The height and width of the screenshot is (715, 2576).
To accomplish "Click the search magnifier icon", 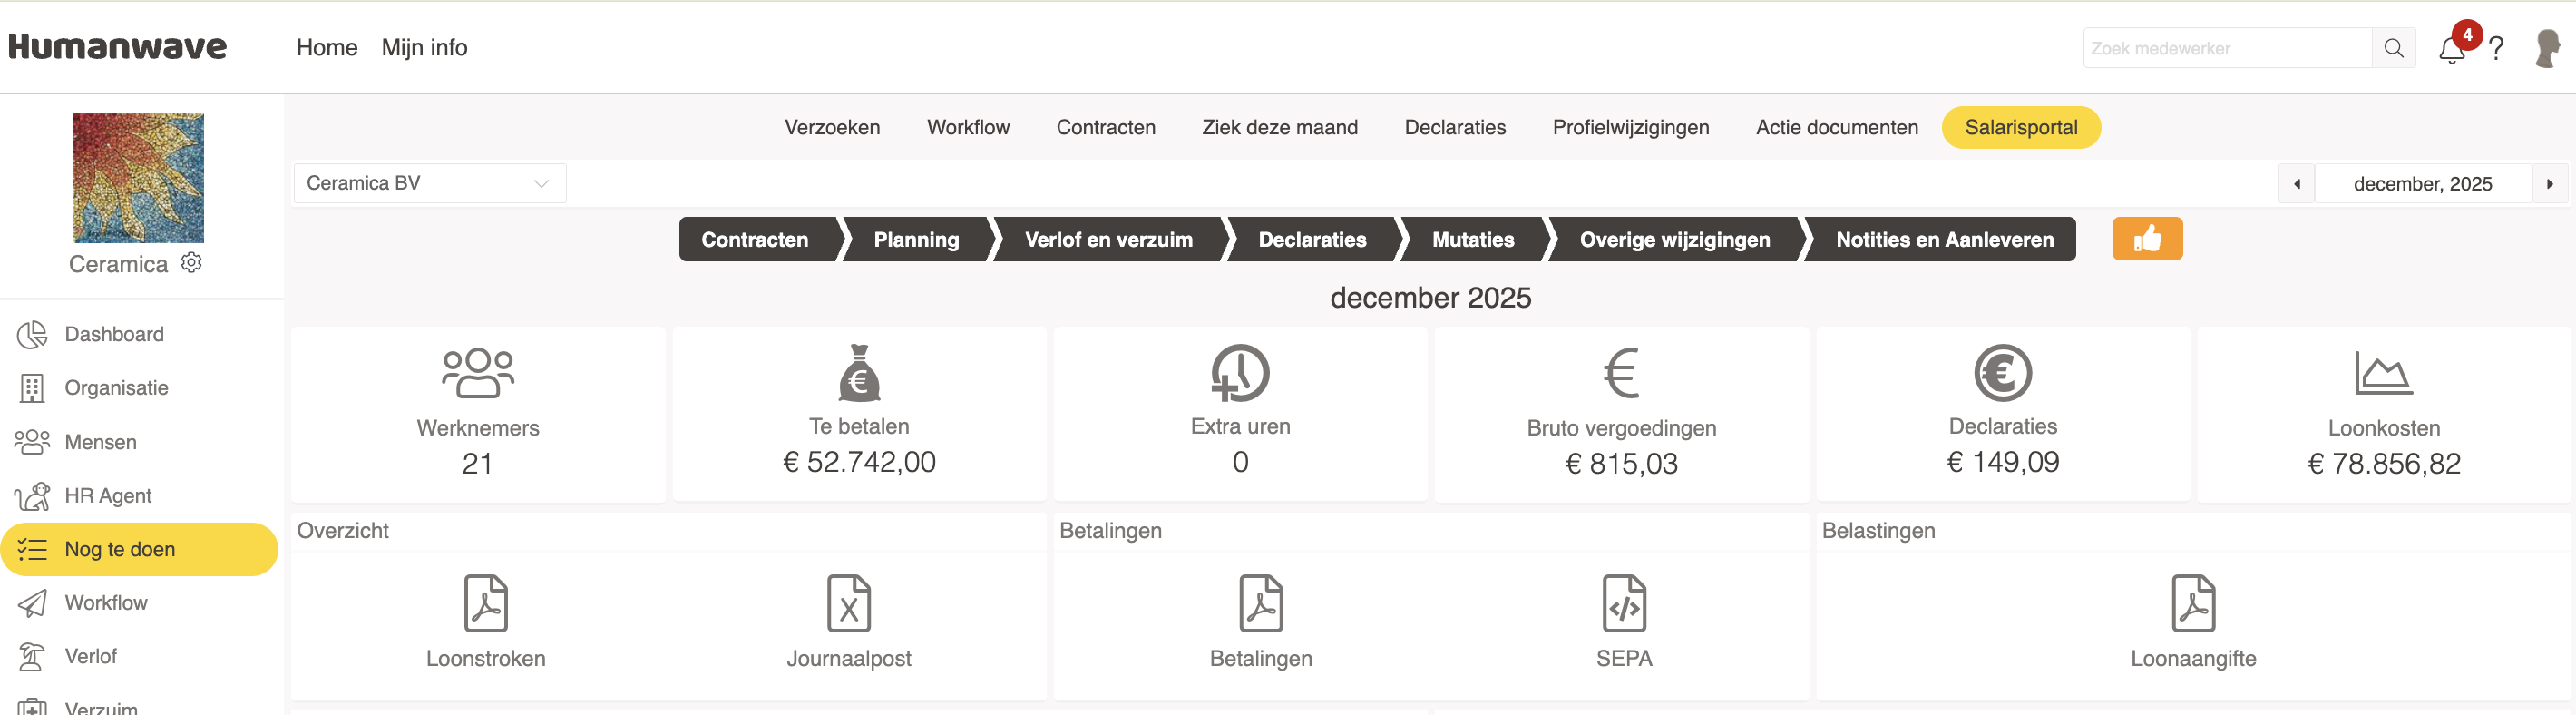I will coord(2393,48).
